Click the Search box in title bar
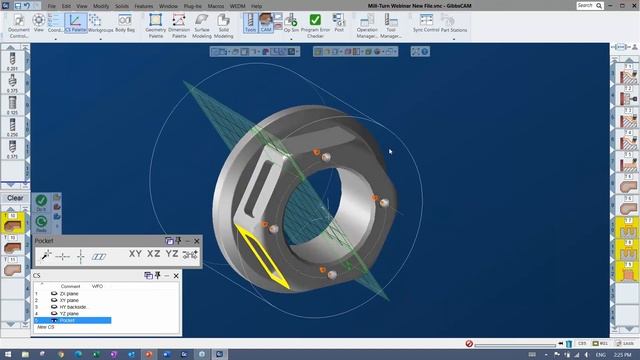 (589, 5)
